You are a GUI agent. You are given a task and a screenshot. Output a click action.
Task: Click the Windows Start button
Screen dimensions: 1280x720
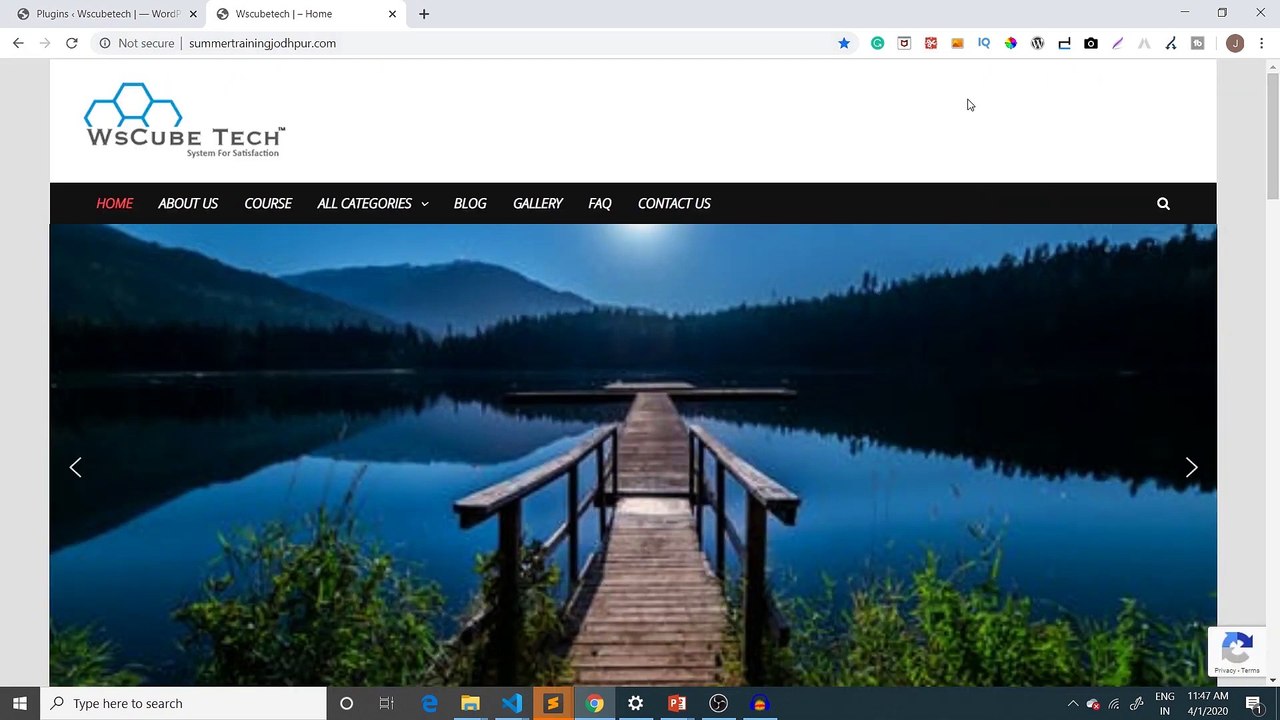tap(20, 703)
